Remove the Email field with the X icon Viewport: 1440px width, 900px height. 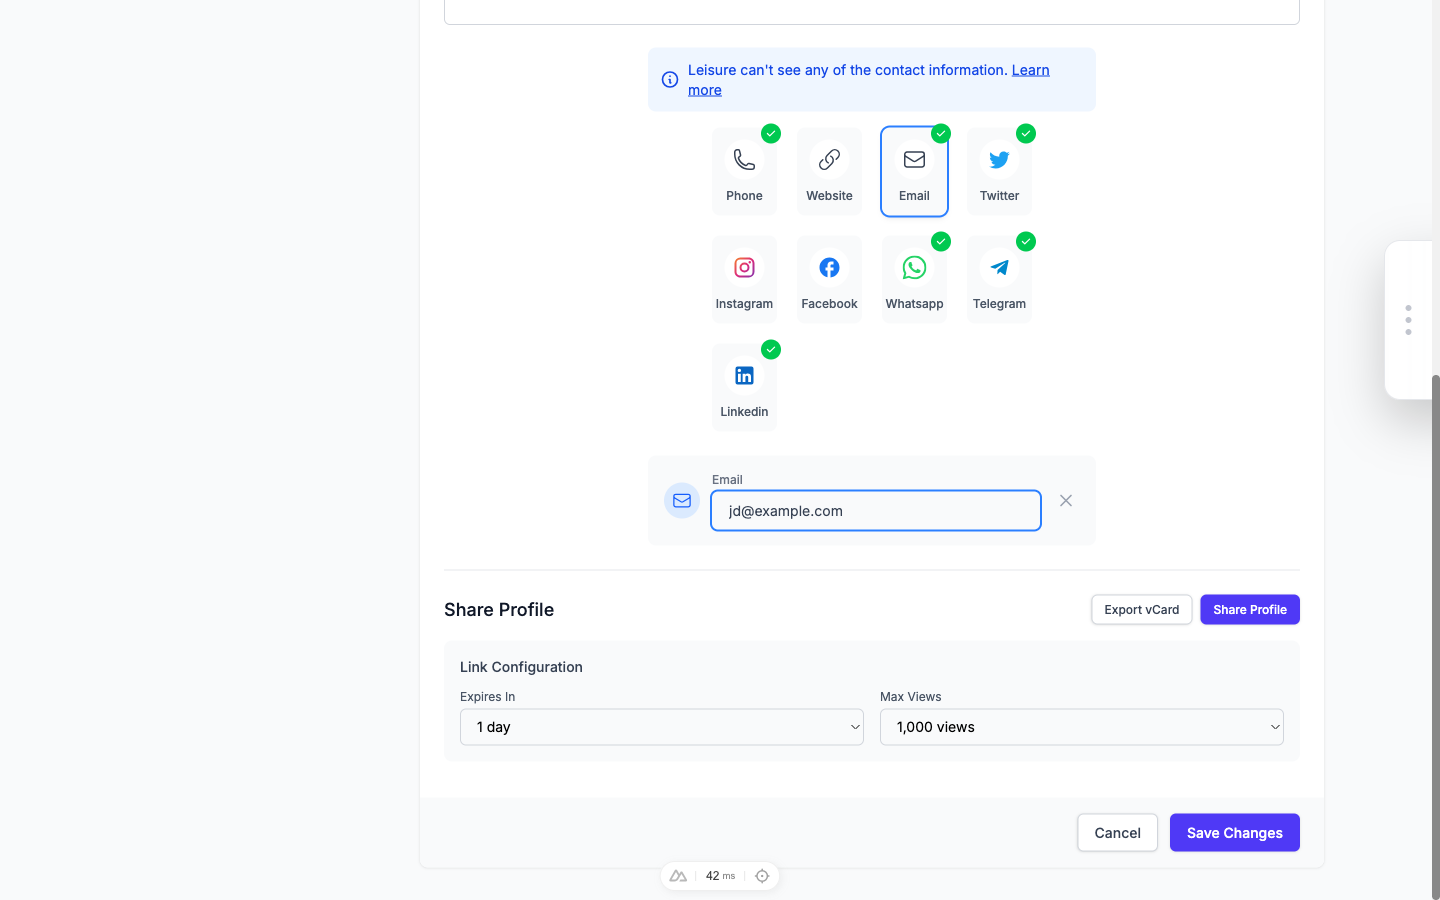tap(1066, 501)
